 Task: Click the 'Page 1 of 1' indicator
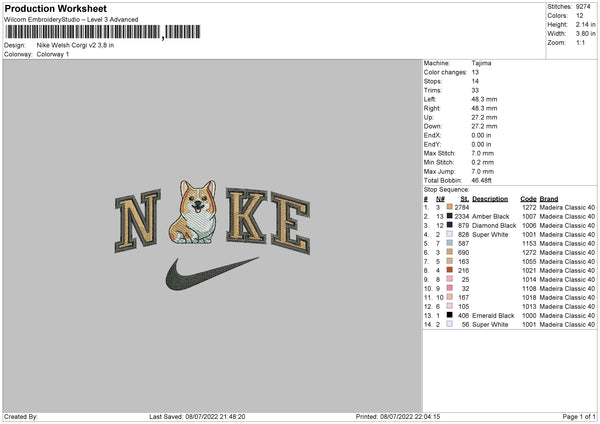[x=579, y=416]
